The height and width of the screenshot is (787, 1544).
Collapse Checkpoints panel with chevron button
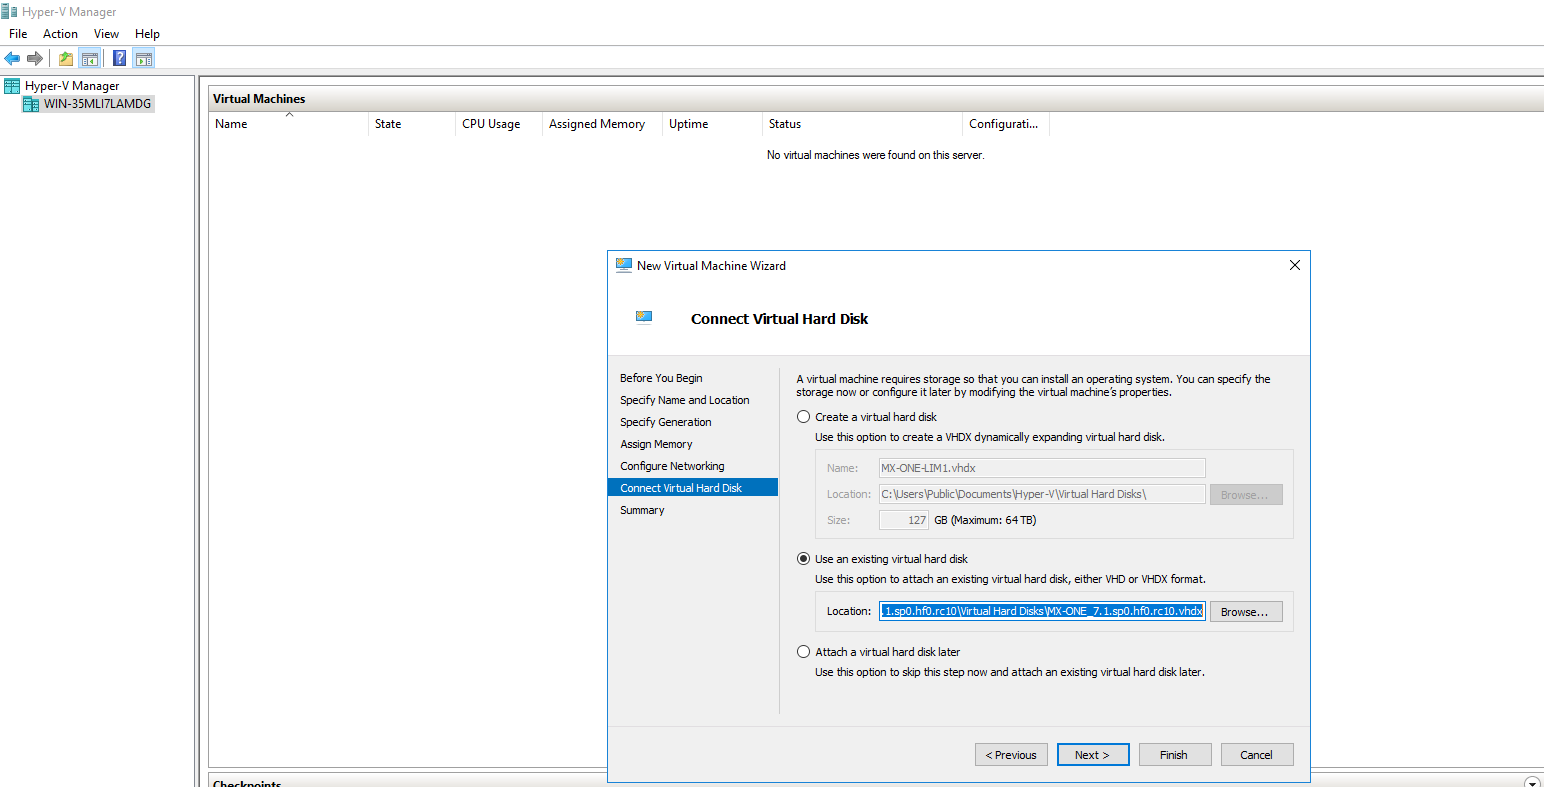1532,782
